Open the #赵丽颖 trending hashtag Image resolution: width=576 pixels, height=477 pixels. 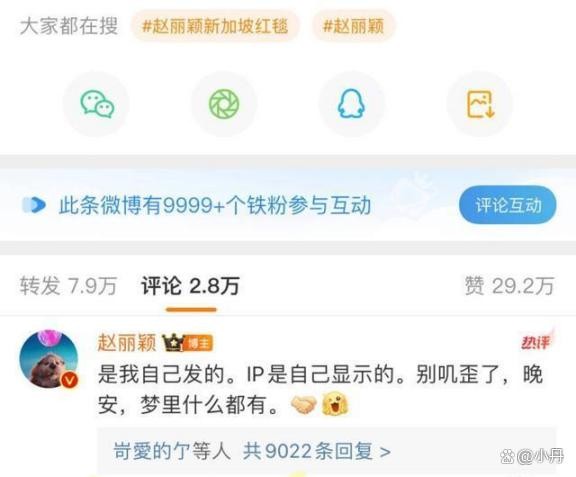[353, 26]
